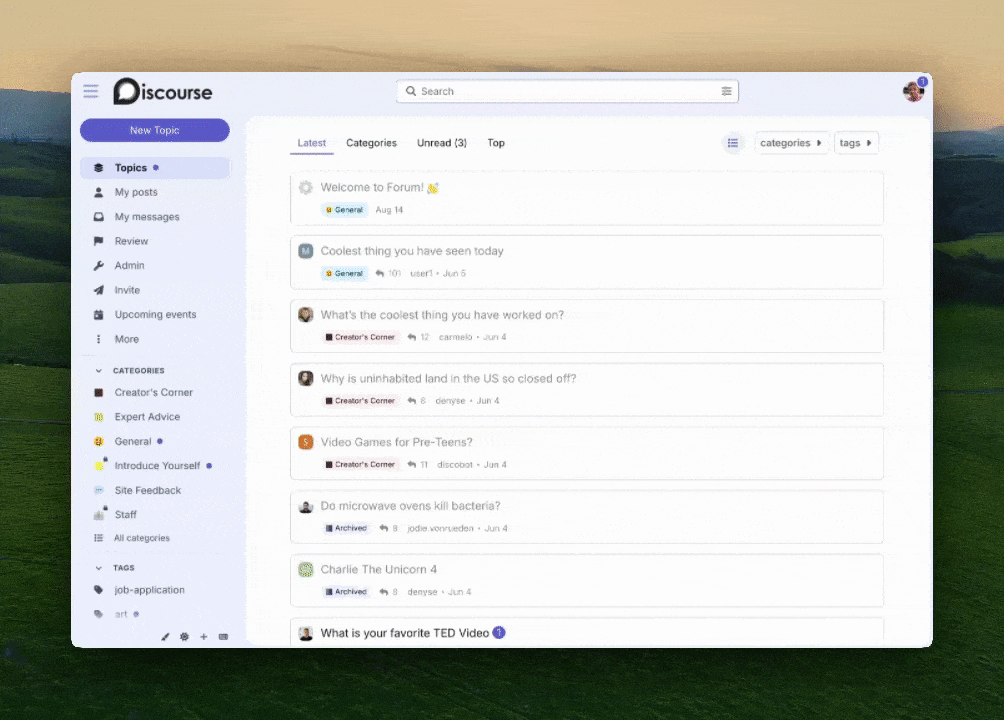Open Upcoming events calendar icon
The height and width of the screenshot is (720, 1004).
99,314
